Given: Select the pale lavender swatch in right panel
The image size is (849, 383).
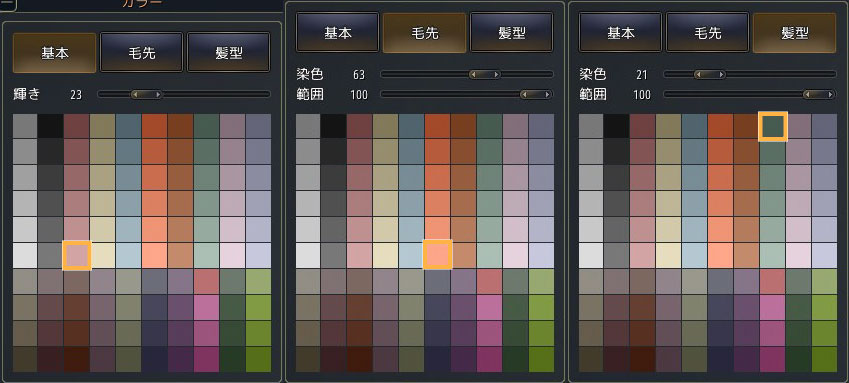Looking at the screenshot, I should coord(825,255).
